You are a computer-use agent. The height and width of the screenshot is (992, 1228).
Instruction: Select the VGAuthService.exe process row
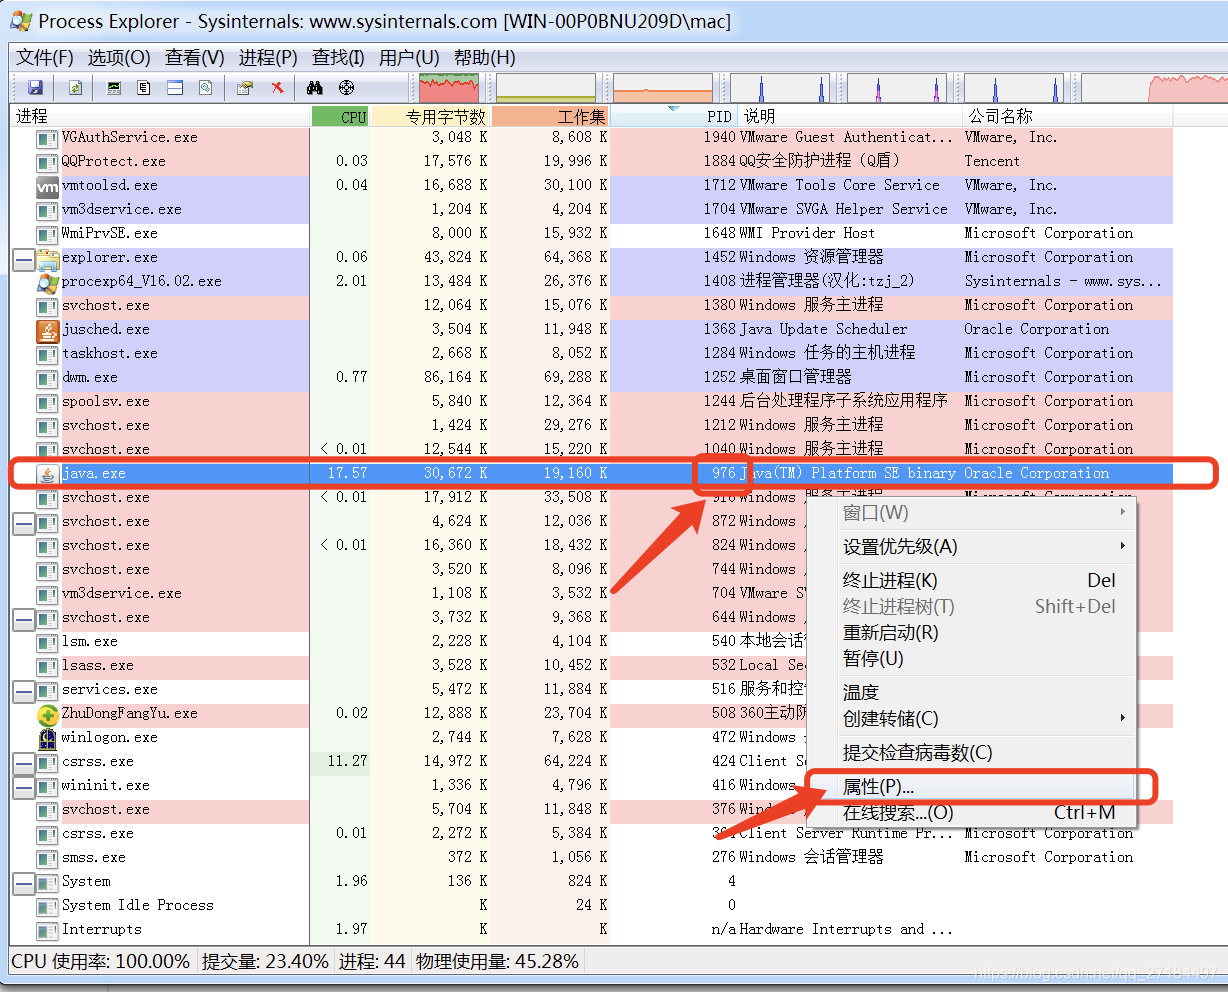[x=591, y=138]
